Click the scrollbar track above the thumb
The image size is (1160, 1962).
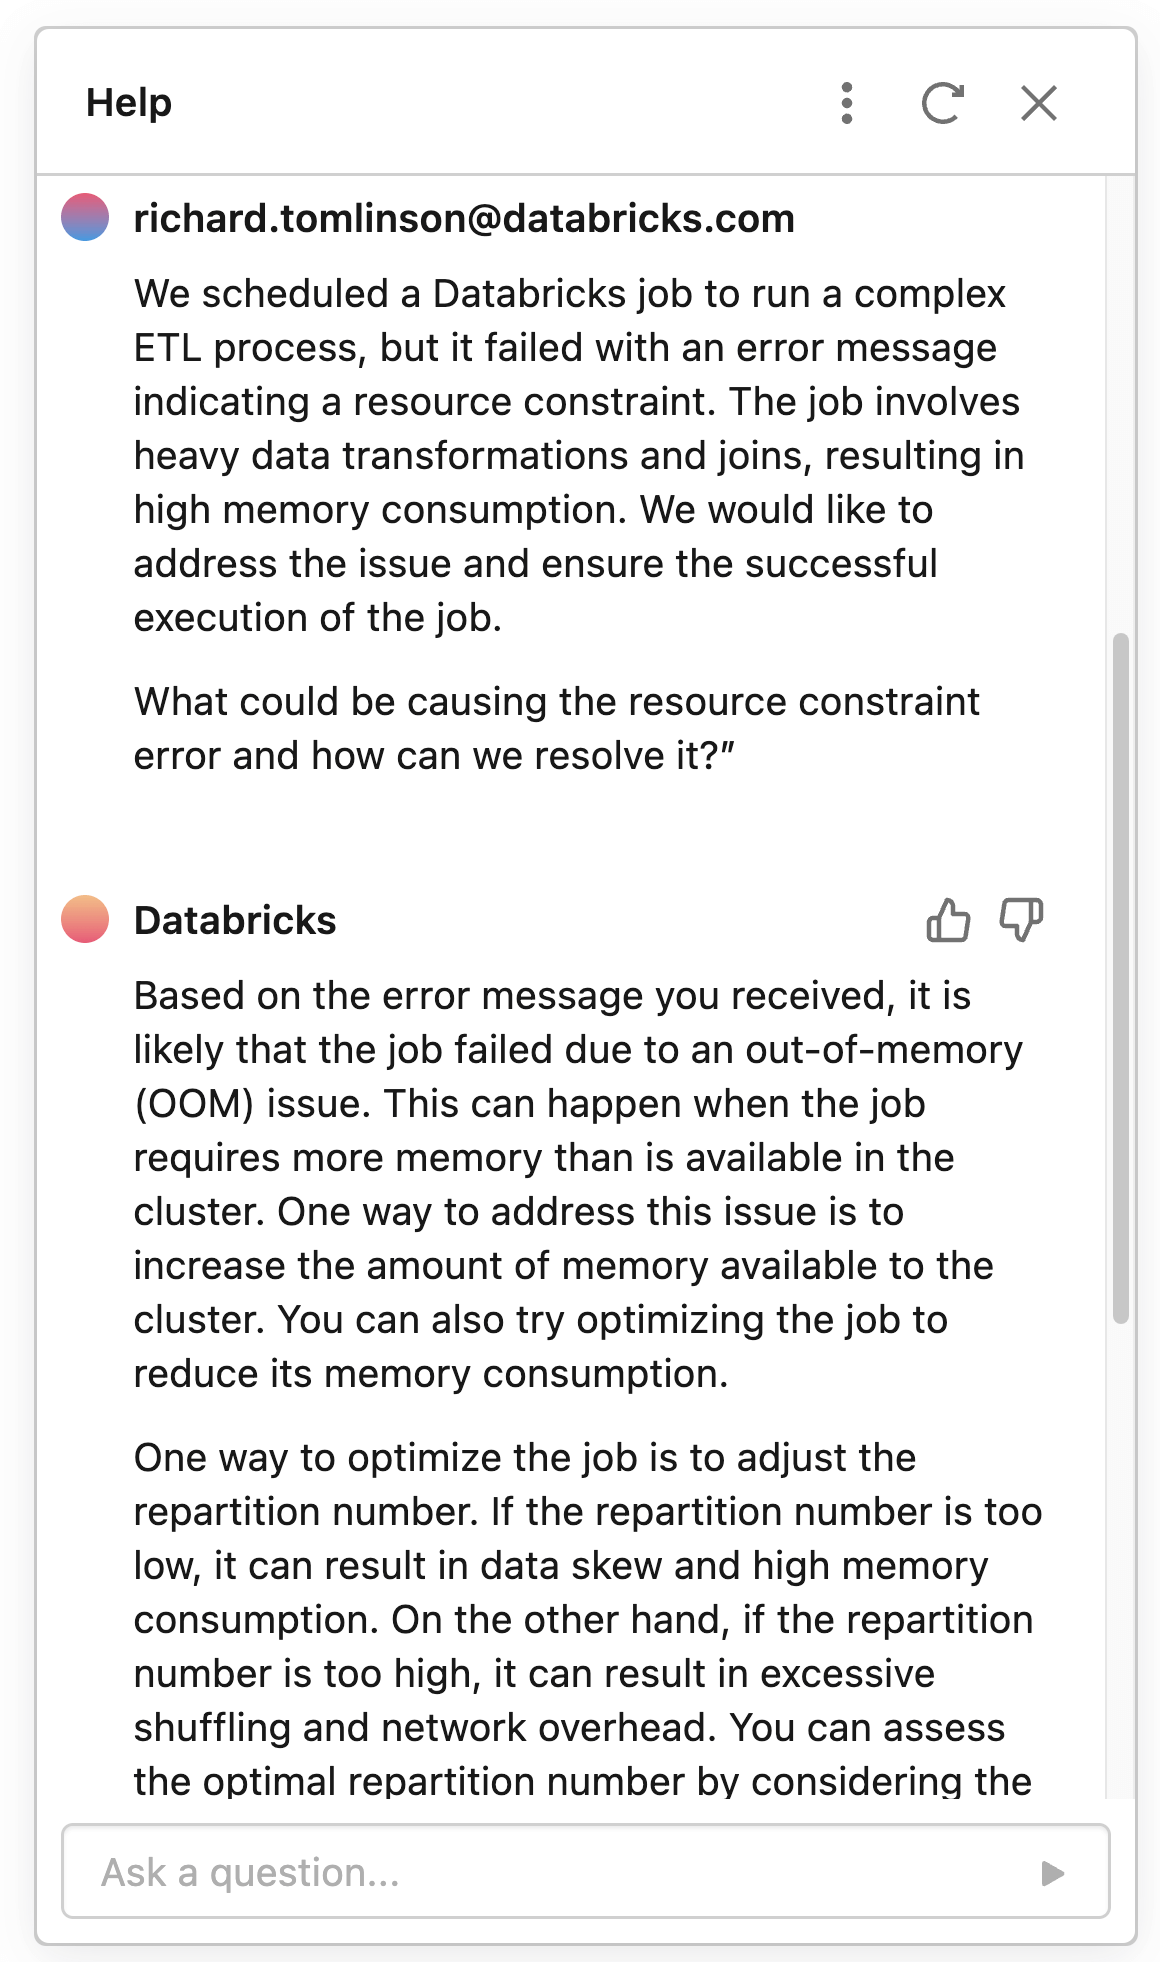(x=1121, y=400)
